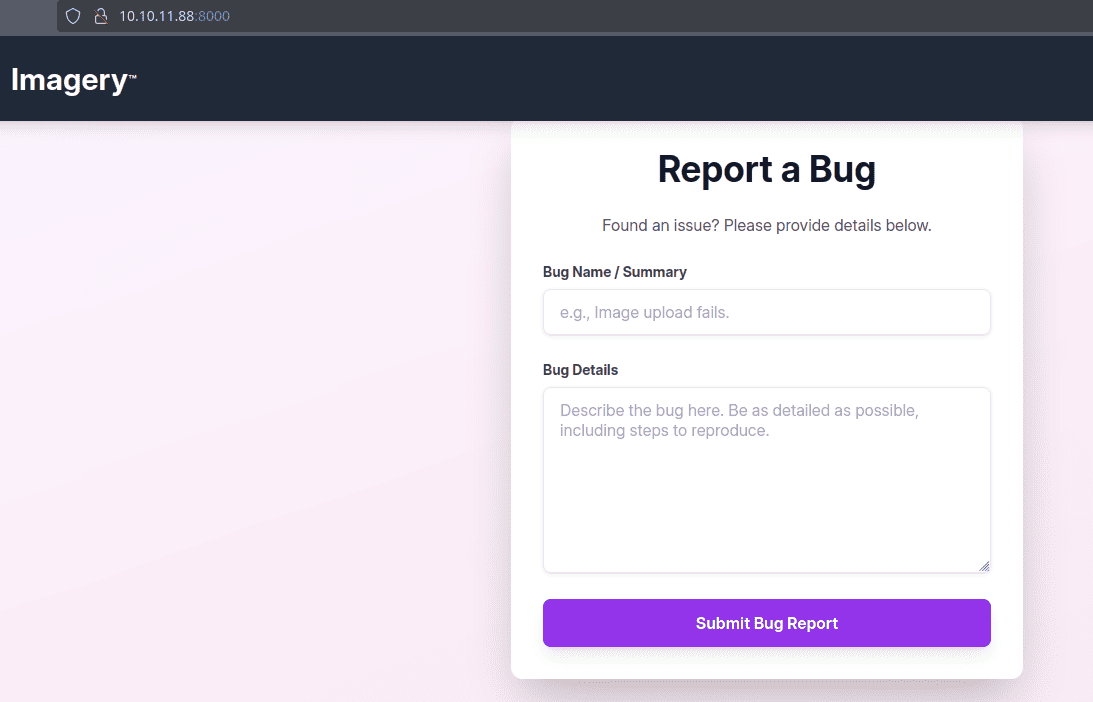Click the Imagery logo in the header
The height and width of the screenshot is (702, 1093).
(x=68, y=80)
